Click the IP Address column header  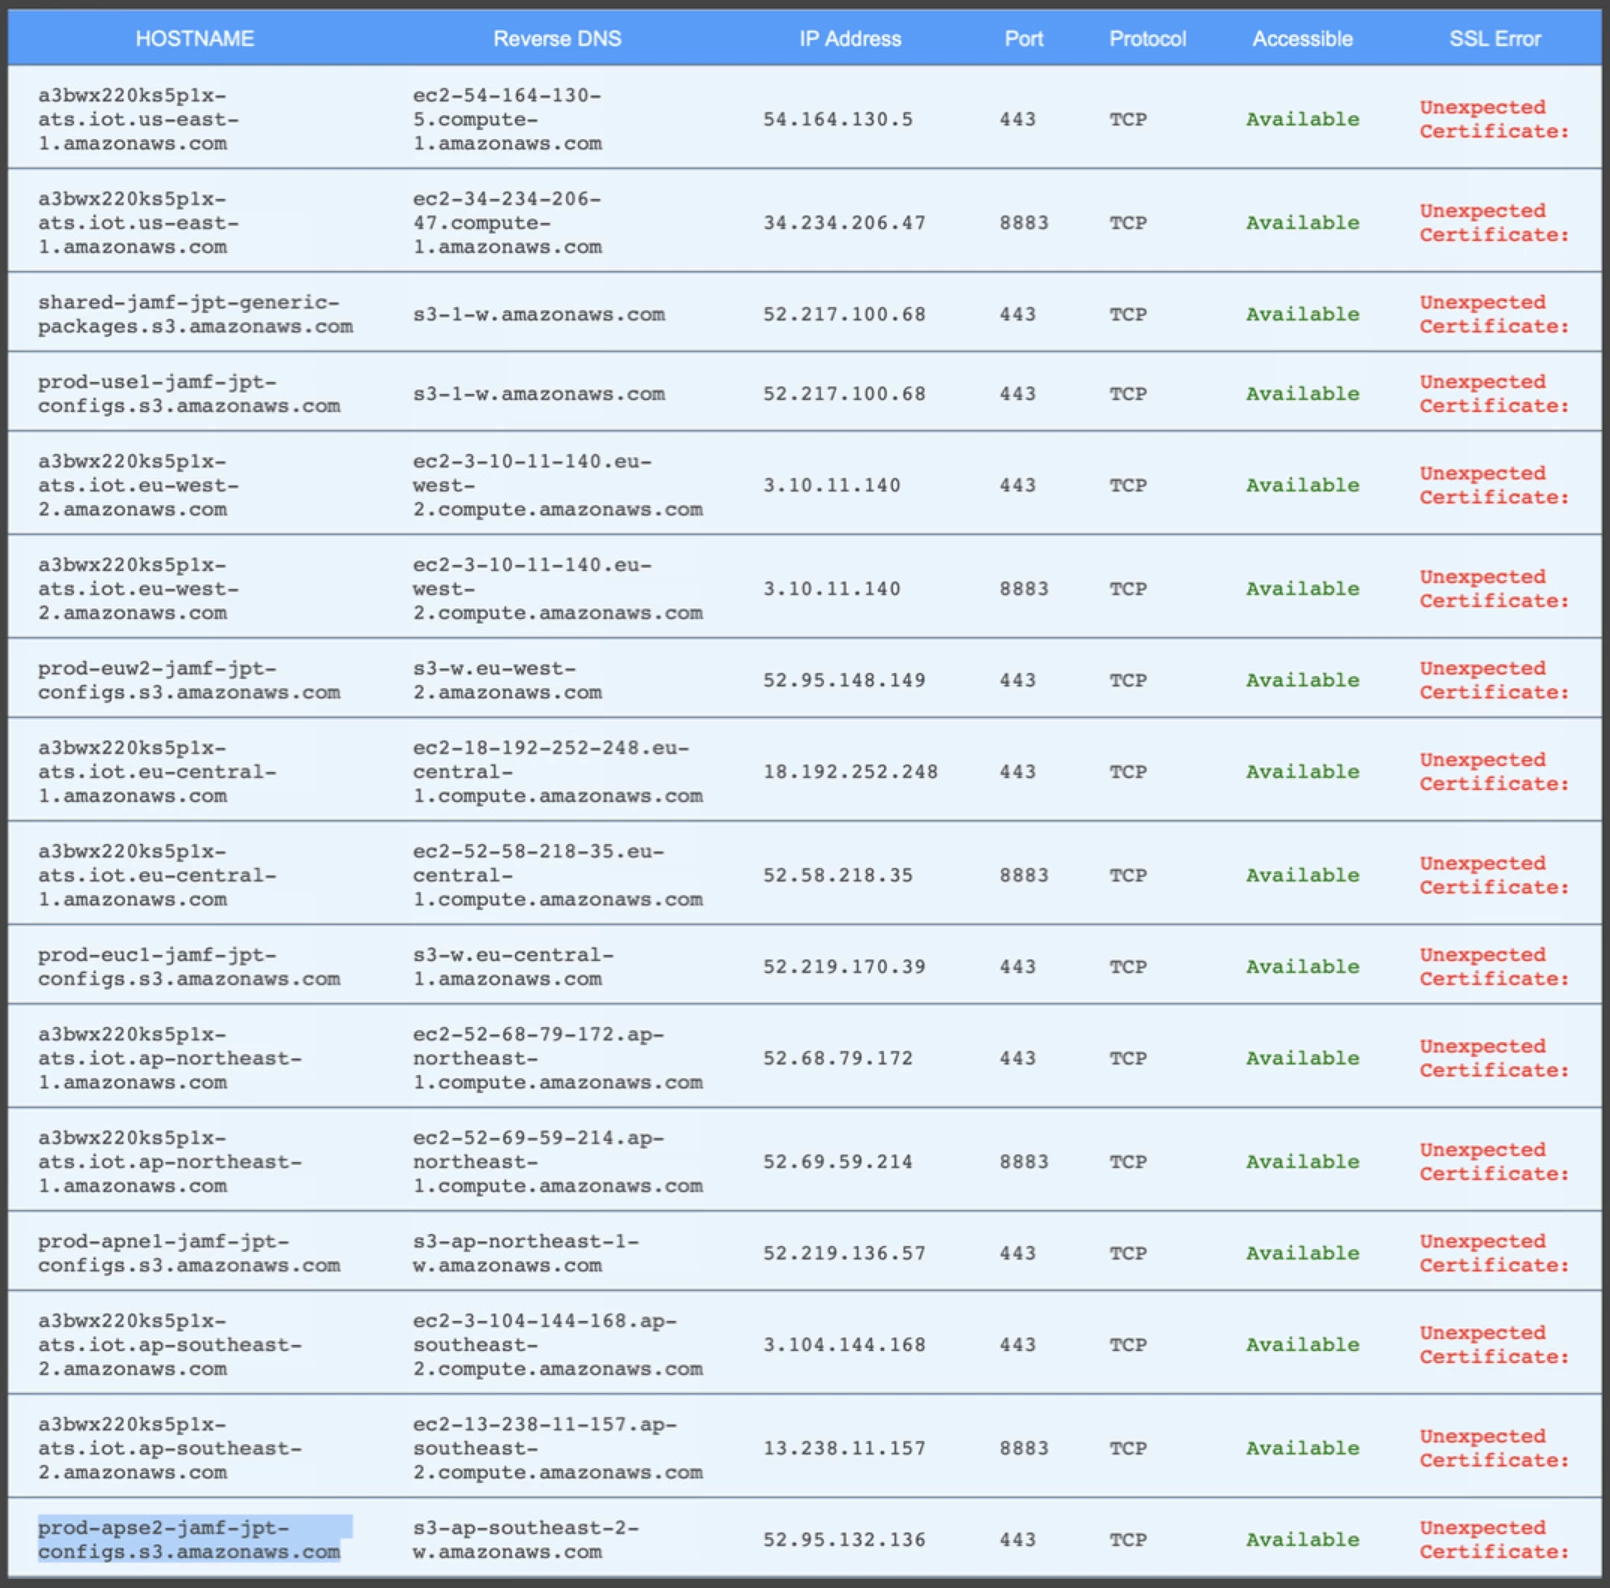[x=850, y=39]
